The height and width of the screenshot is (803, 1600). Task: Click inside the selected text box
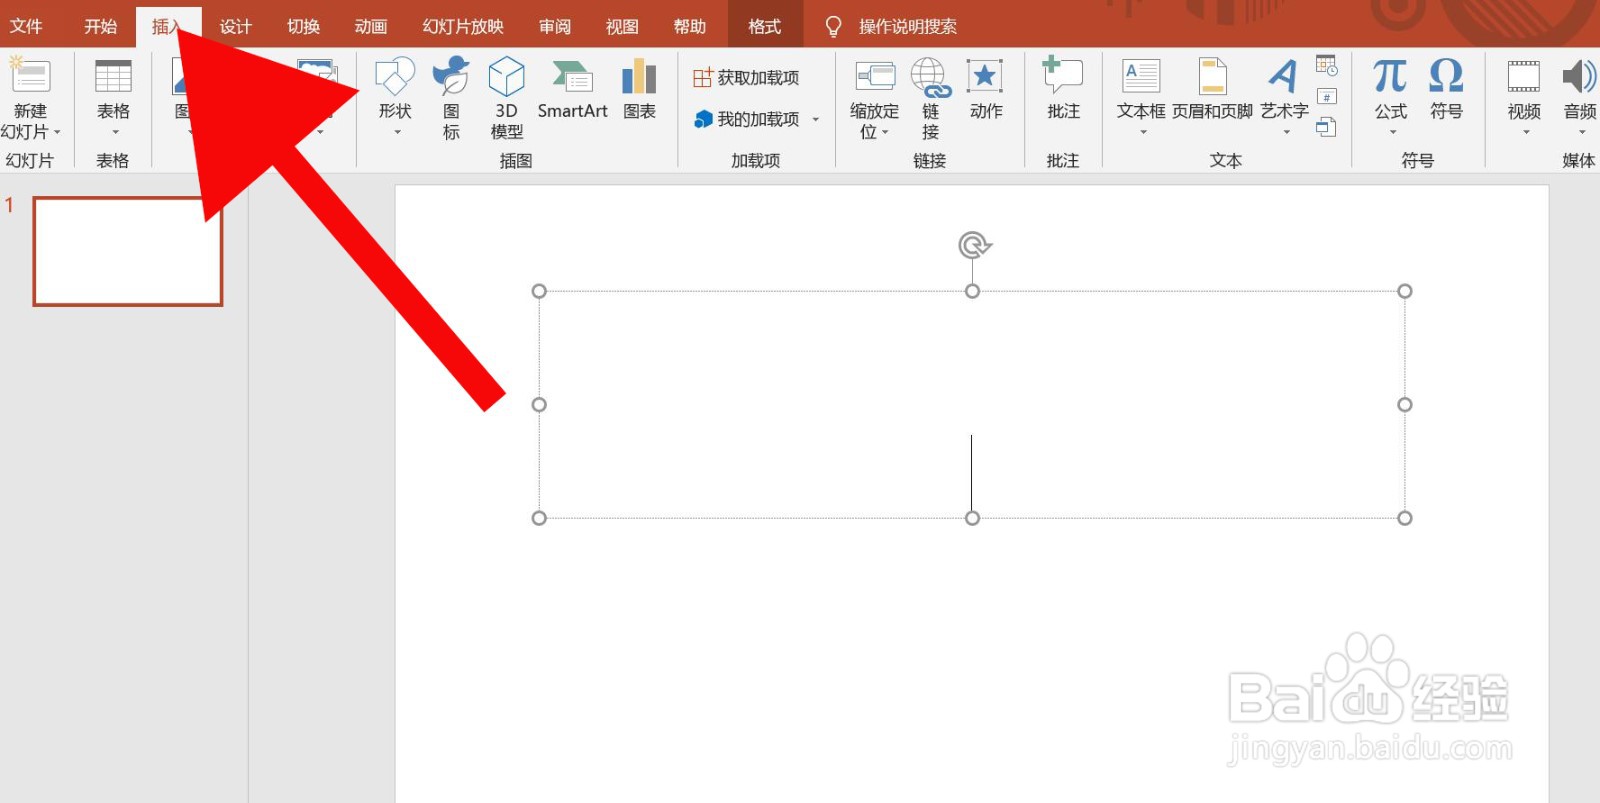[x=972, y=405]
